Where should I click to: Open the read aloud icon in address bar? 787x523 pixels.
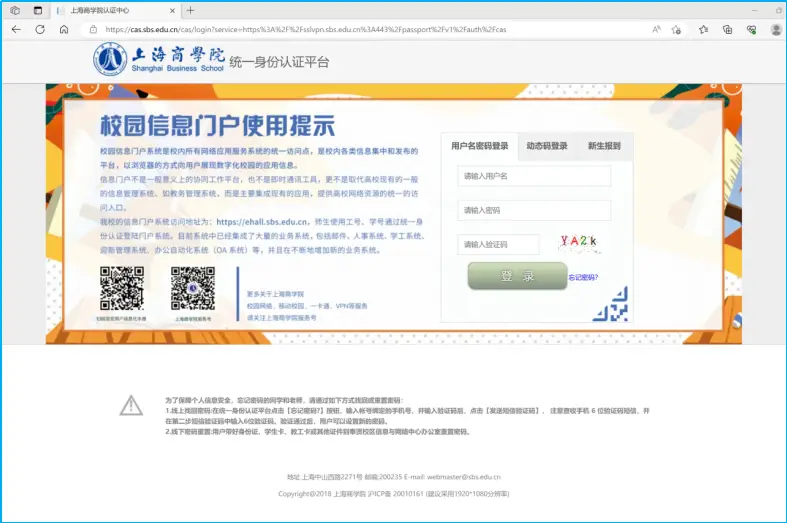656,30
